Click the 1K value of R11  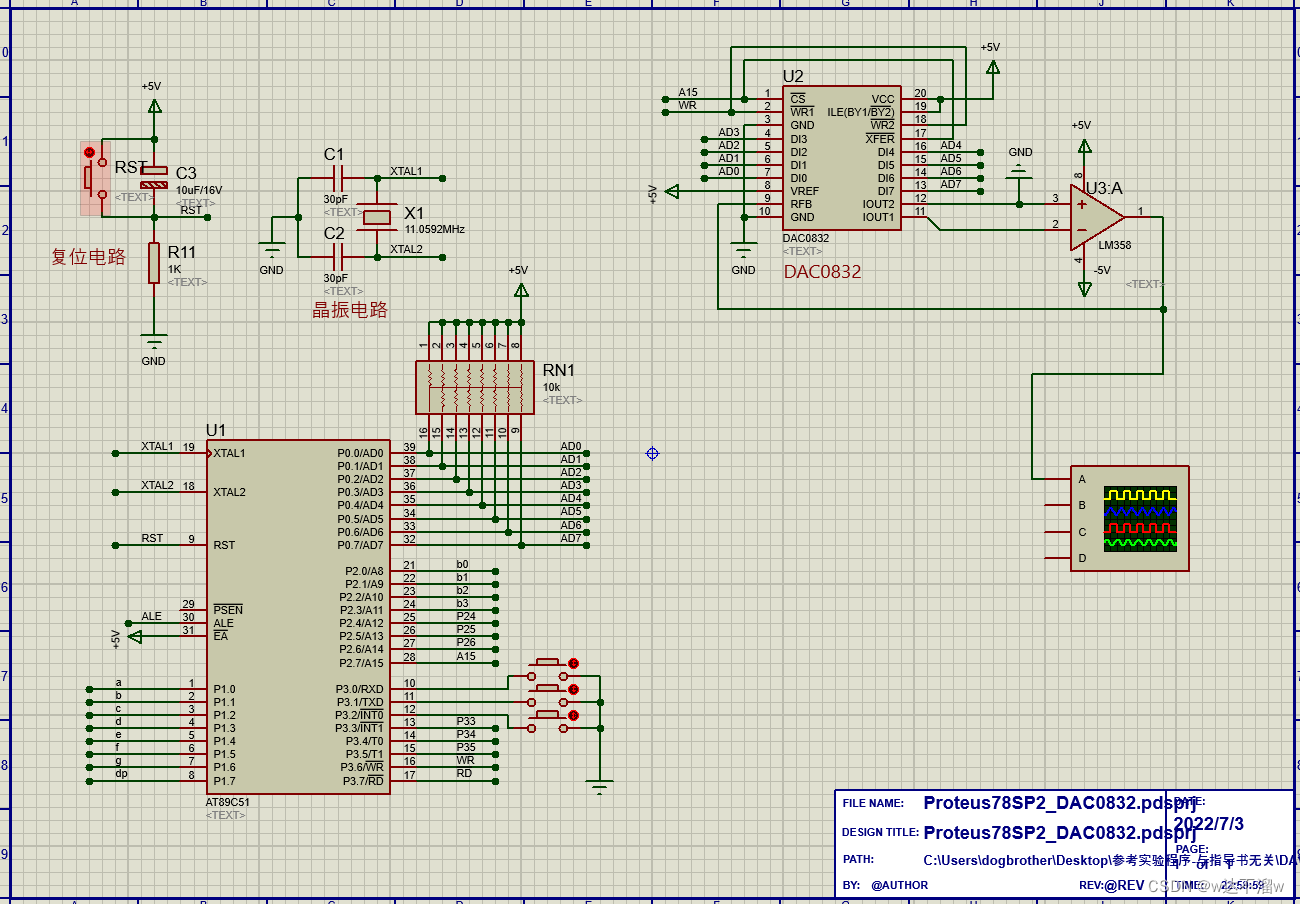pos(174,269)
